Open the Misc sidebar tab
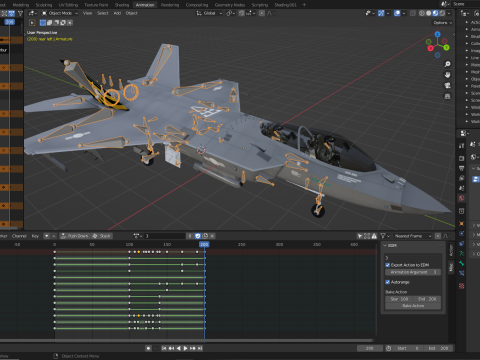The image size is (480, 360). [451, 267]
